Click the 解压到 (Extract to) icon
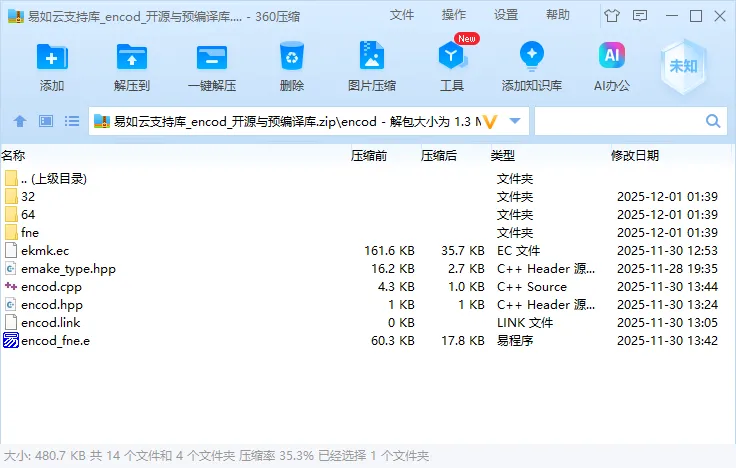Viewport: 736px width, 468px height. tap(131, 58)
